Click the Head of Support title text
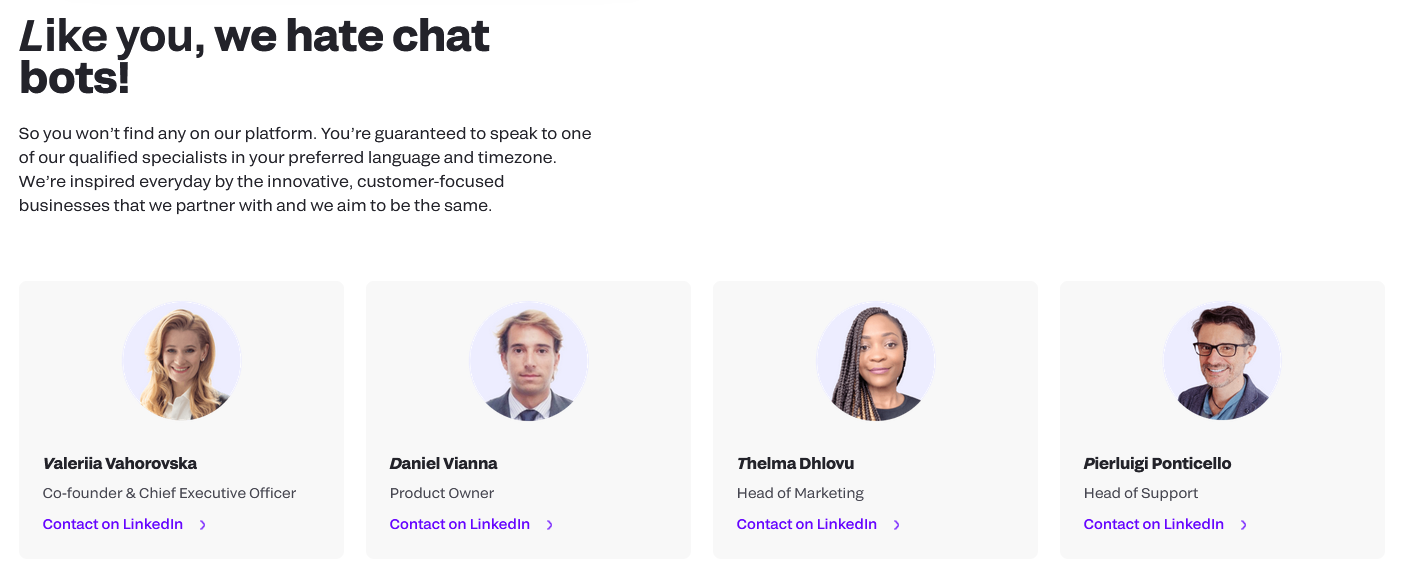 [x=1141, y=493]
